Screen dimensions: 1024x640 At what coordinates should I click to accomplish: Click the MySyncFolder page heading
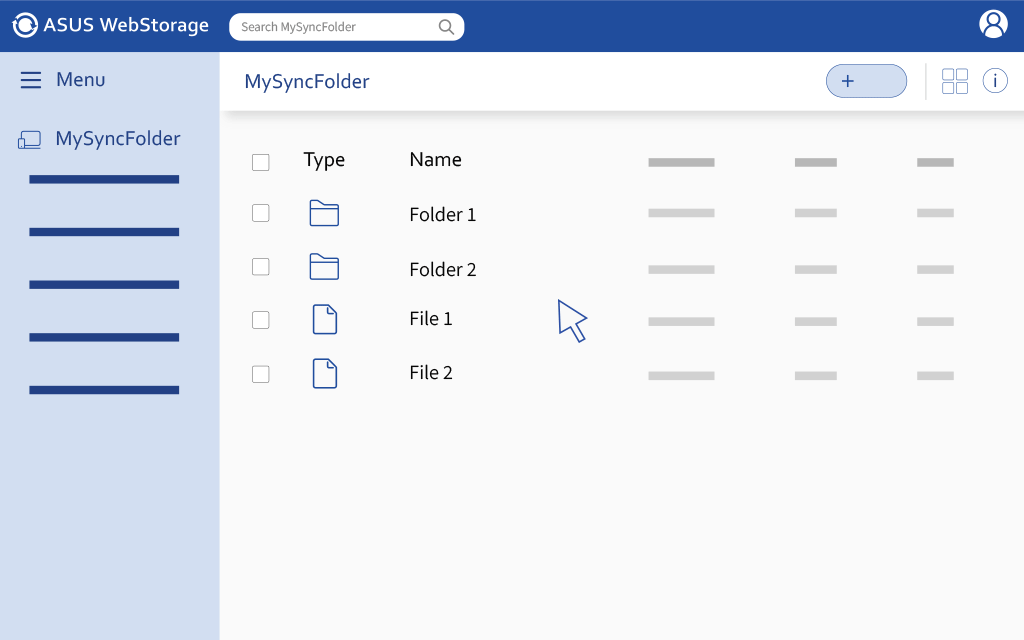tap(307, 82)
